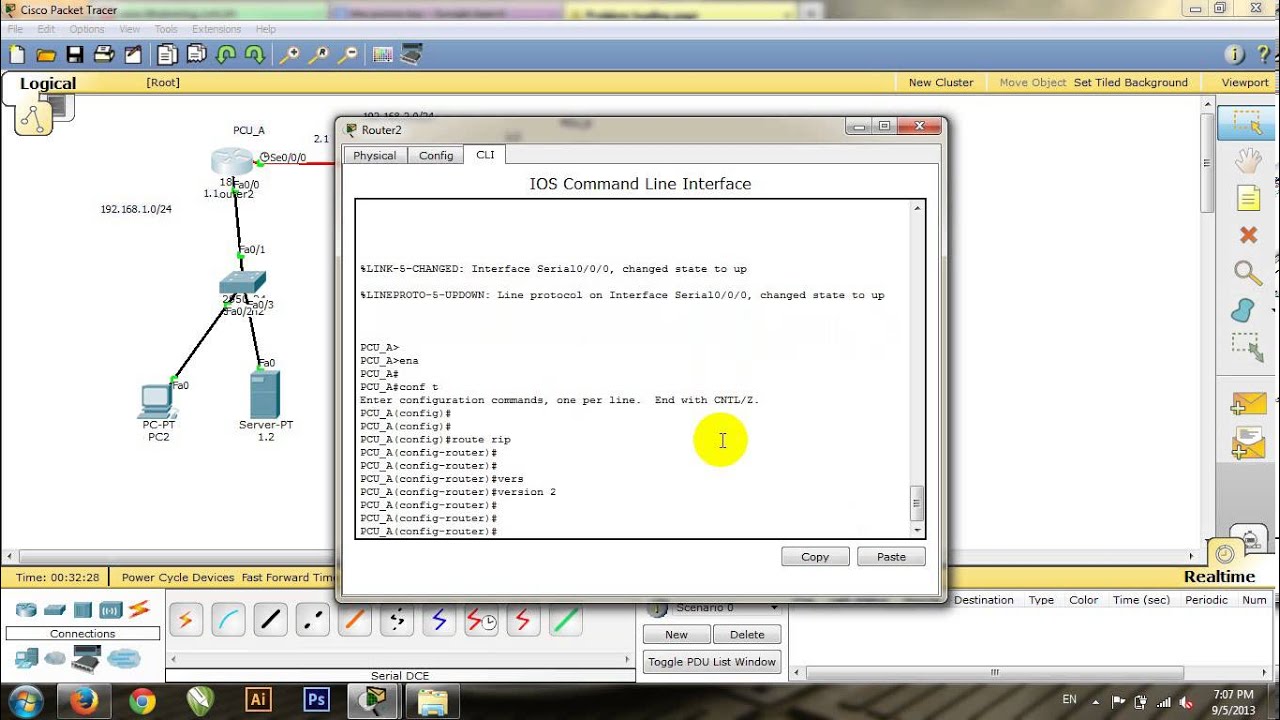
Task: Select the Hubs device category icon
Action: coord(83,610)
